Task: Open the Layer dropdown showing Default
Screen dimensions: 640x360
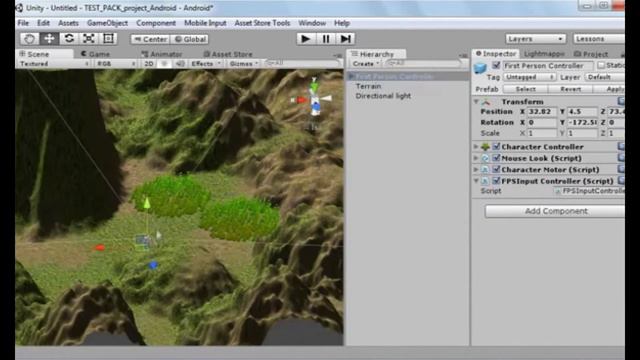Action: [x=605, y=77]
